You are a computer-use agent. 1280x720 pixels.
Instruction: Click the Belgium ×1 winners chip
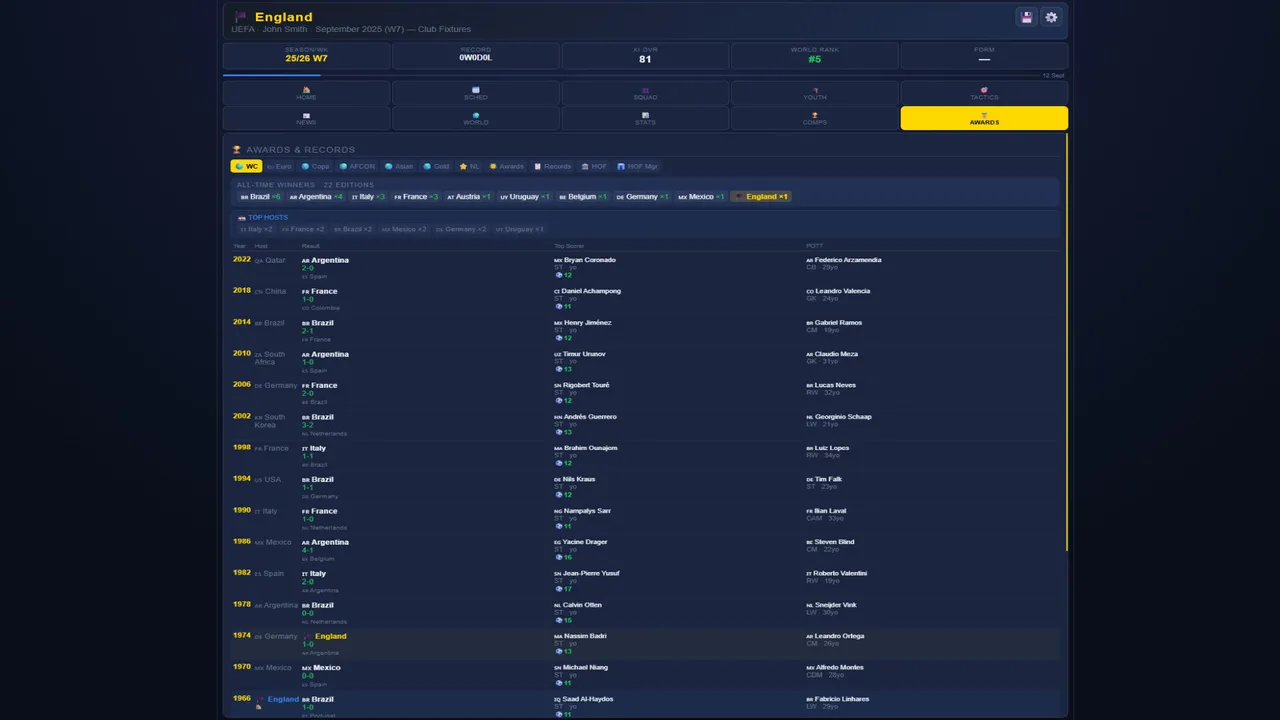click(583, 197)
